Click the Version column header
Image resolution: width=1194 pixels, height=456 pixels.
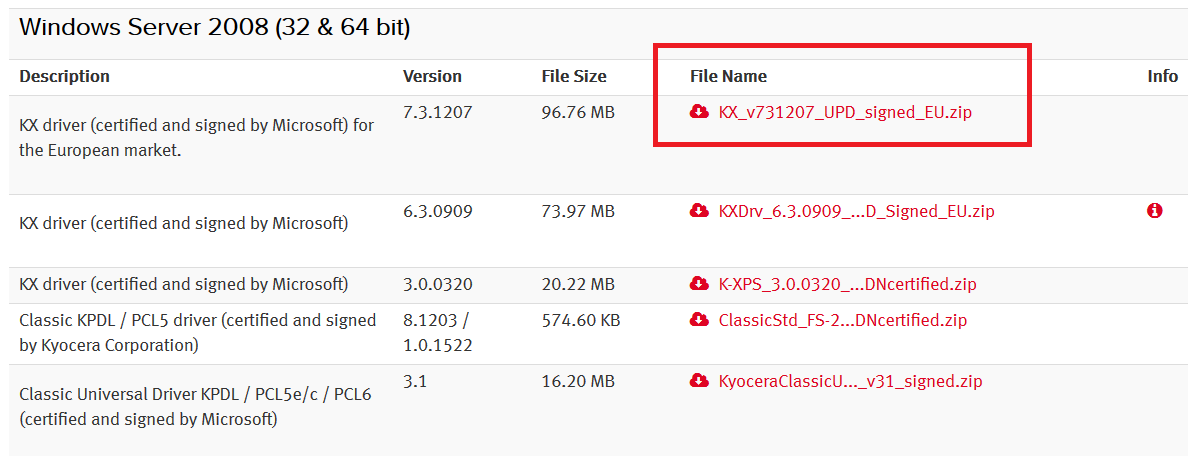click(x=433, y=76)
